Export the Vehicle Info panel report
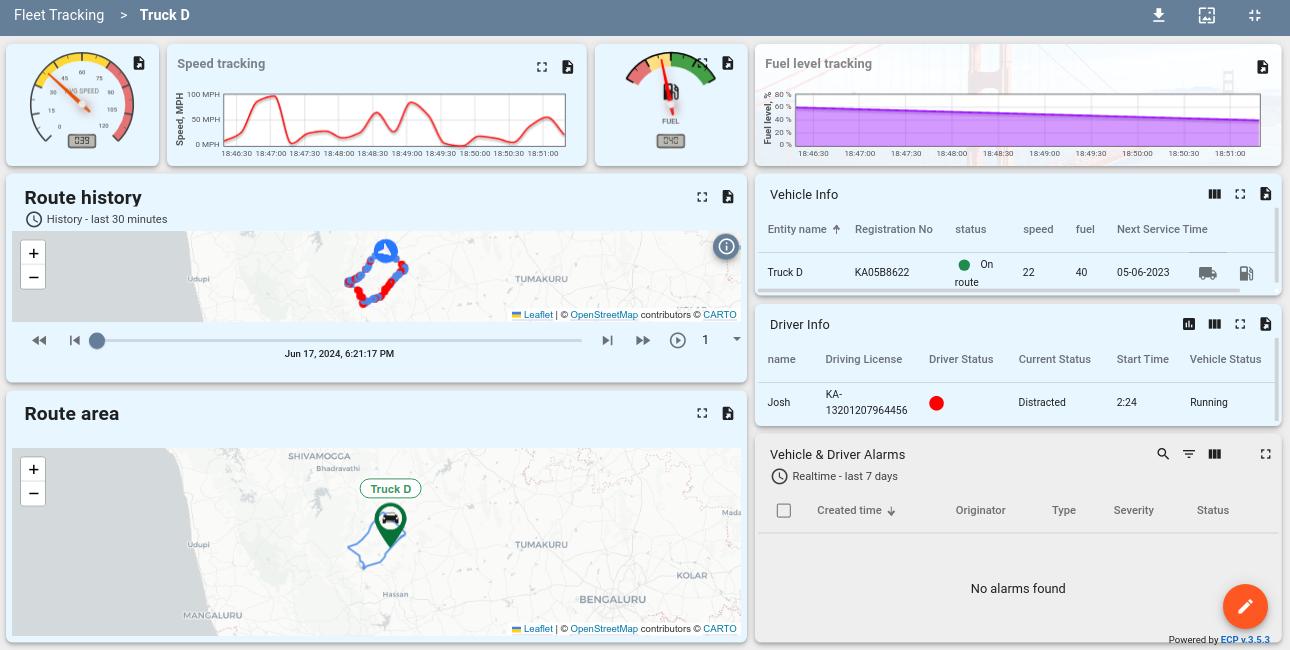The image size is (1290, 650). pyautogui.click(x=1266, y=194)
